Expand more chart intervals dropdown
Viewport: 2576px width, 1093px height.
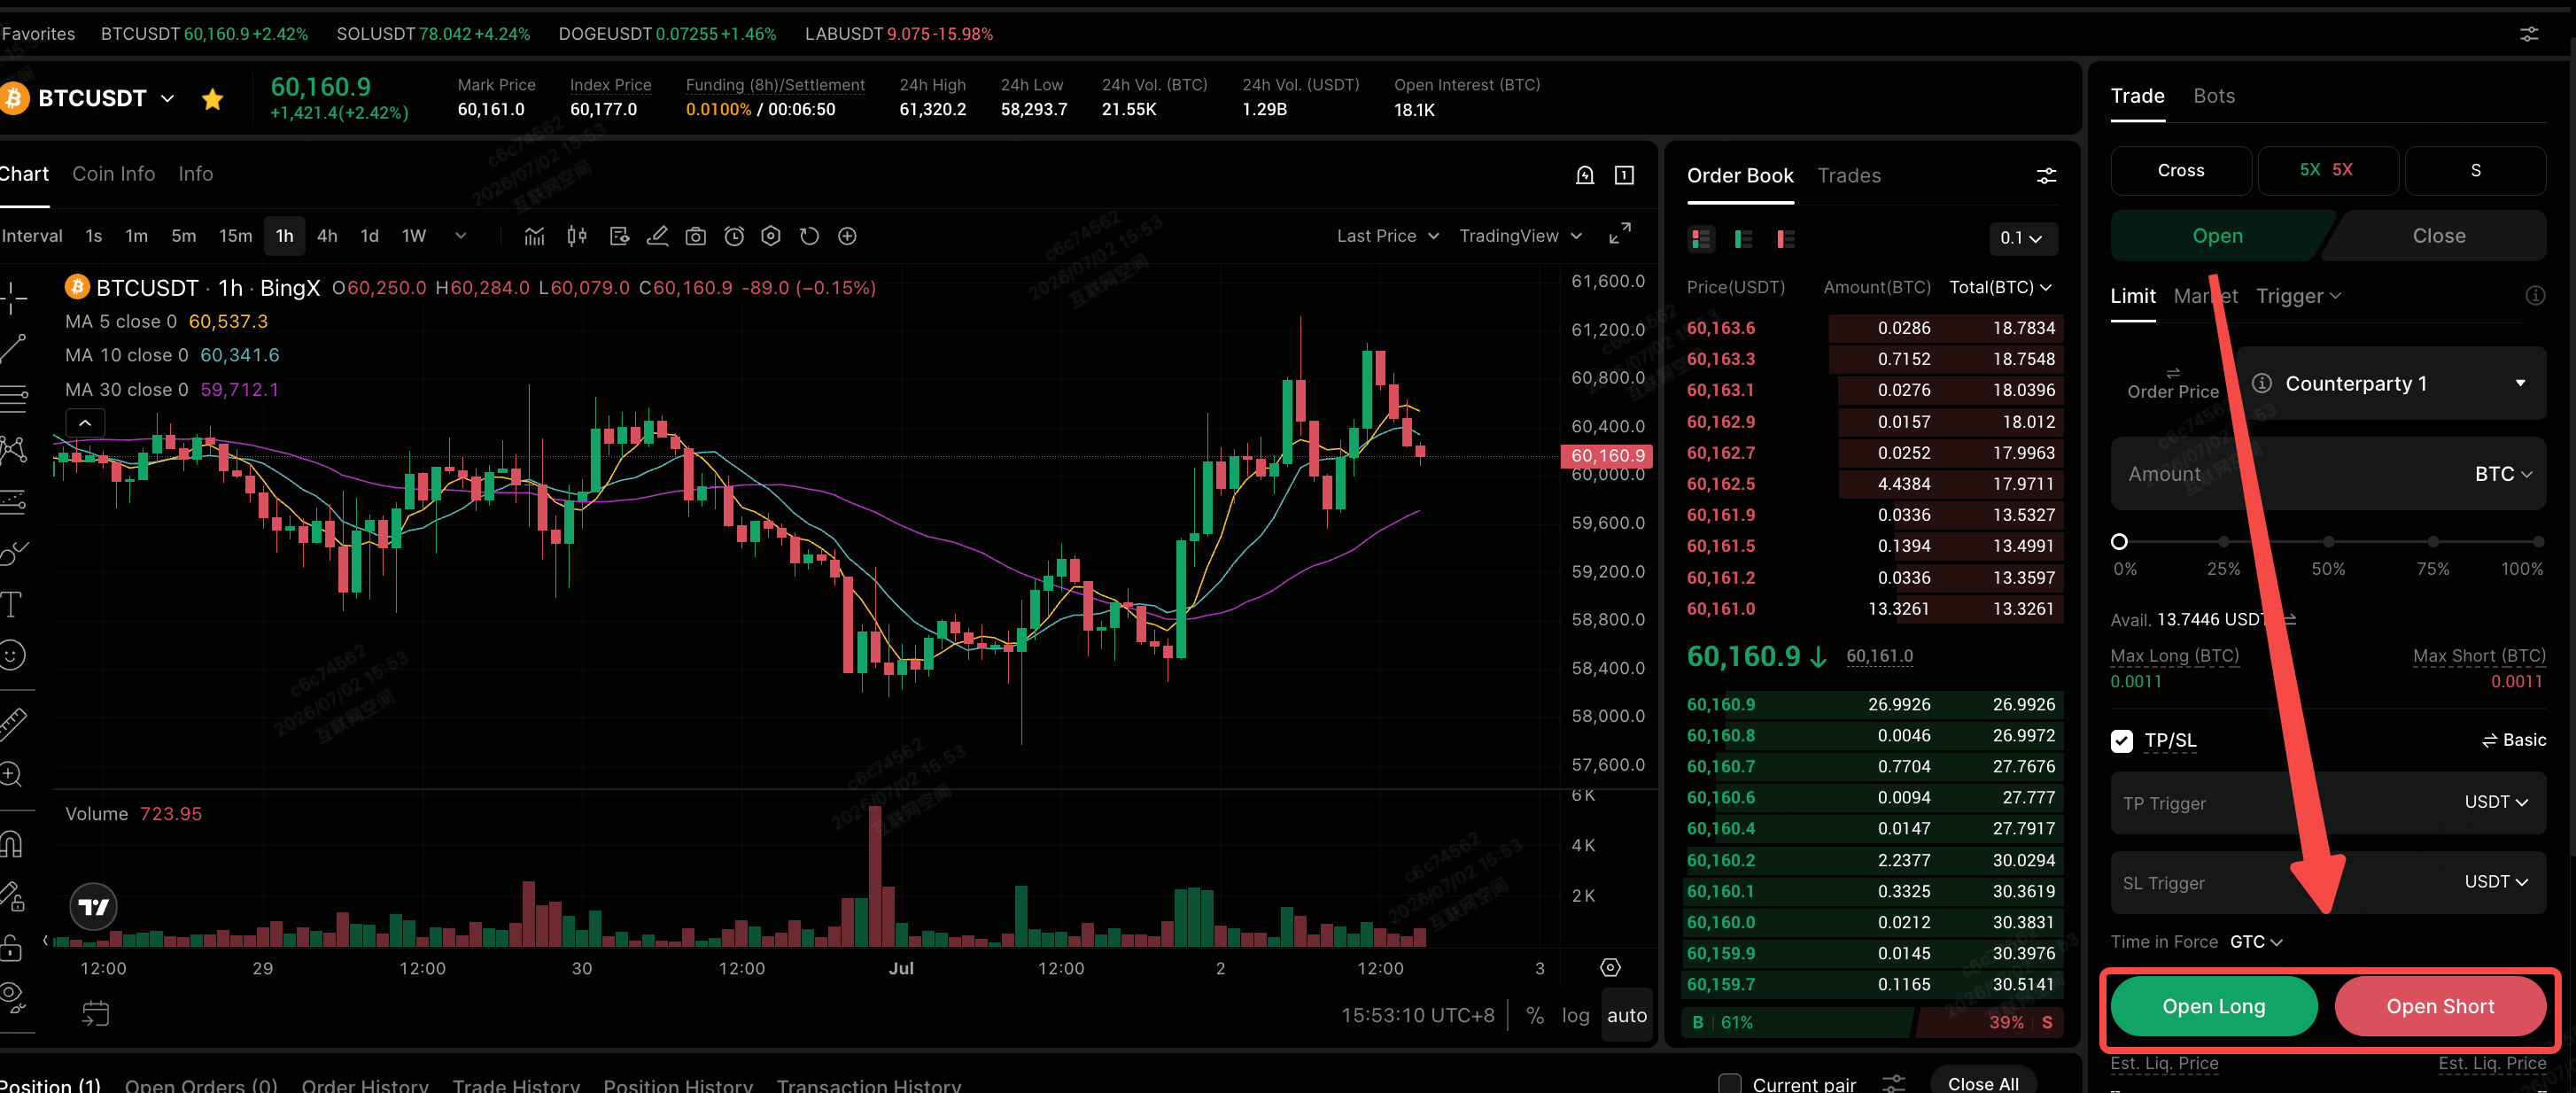pos(461,236)
